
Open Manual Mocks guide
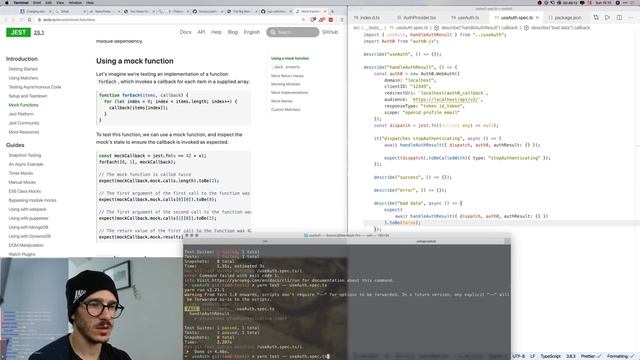pyautogui.click(x=22, y=182)
